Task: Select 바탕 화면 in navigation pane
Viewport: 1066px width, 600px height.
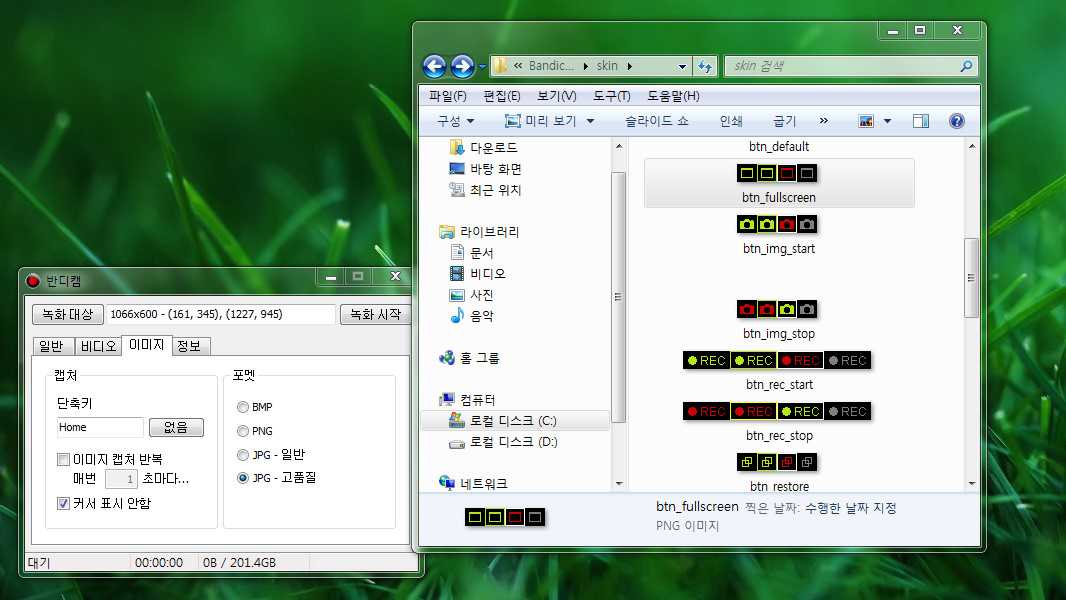Action: coord(485,169)
